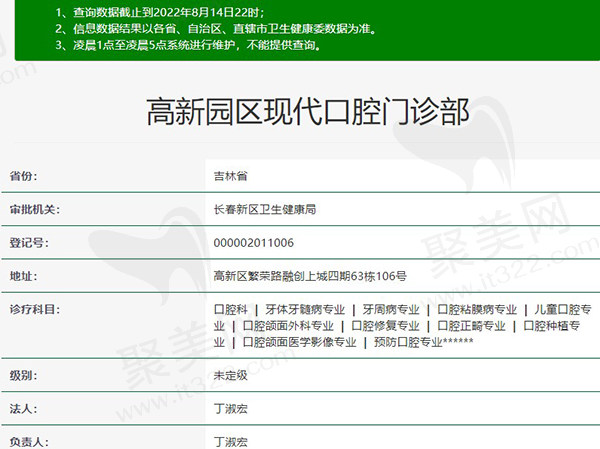600x449 pixels.
Task: Click the address 高新区繁荣路融创上城四期63栋106号
Action: coord(310,276)
